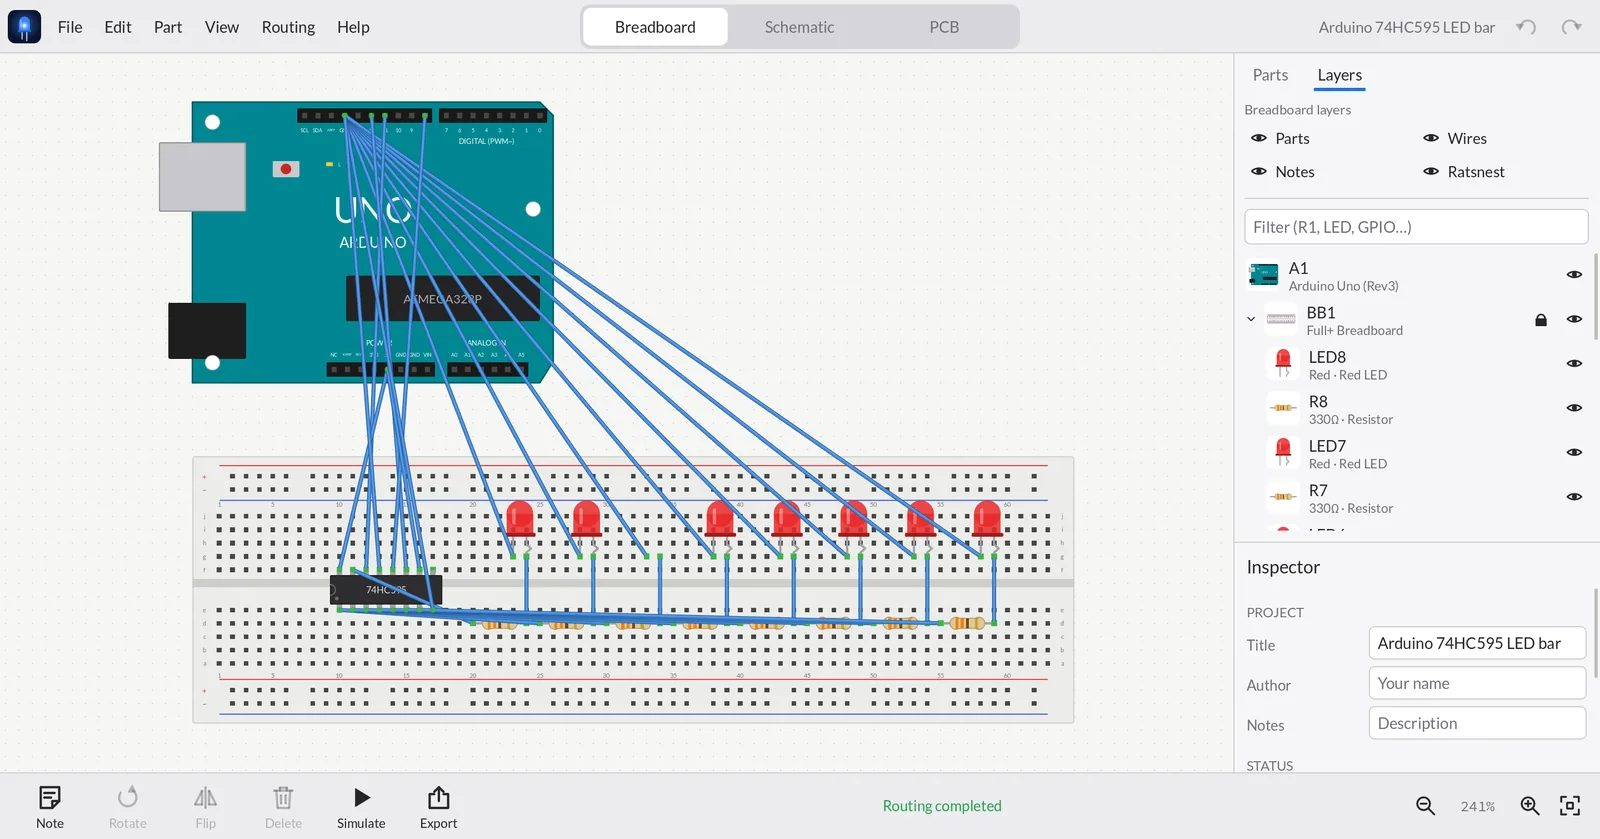Select the LED8 part icon
This screenshot has height=839, width=1600.
[x=1283, y=364]
